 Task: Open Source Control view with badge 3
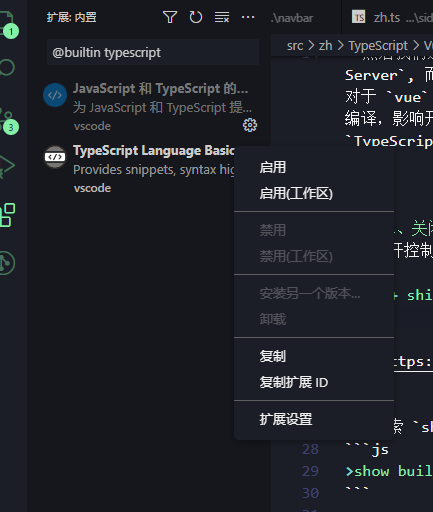coord(9,120)
